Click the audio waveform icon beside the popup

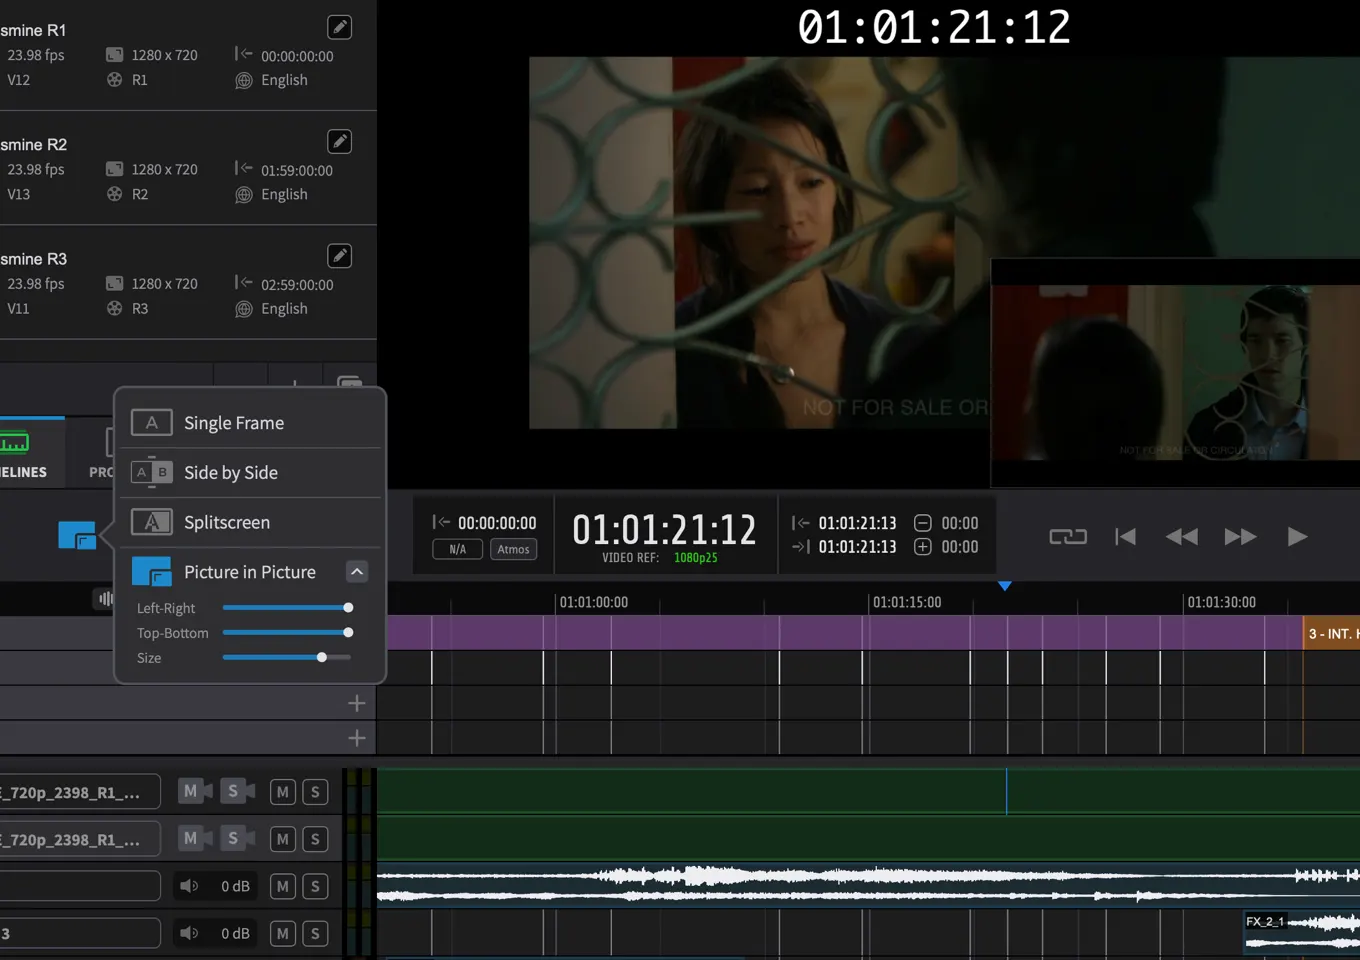(x=105, y=598)
